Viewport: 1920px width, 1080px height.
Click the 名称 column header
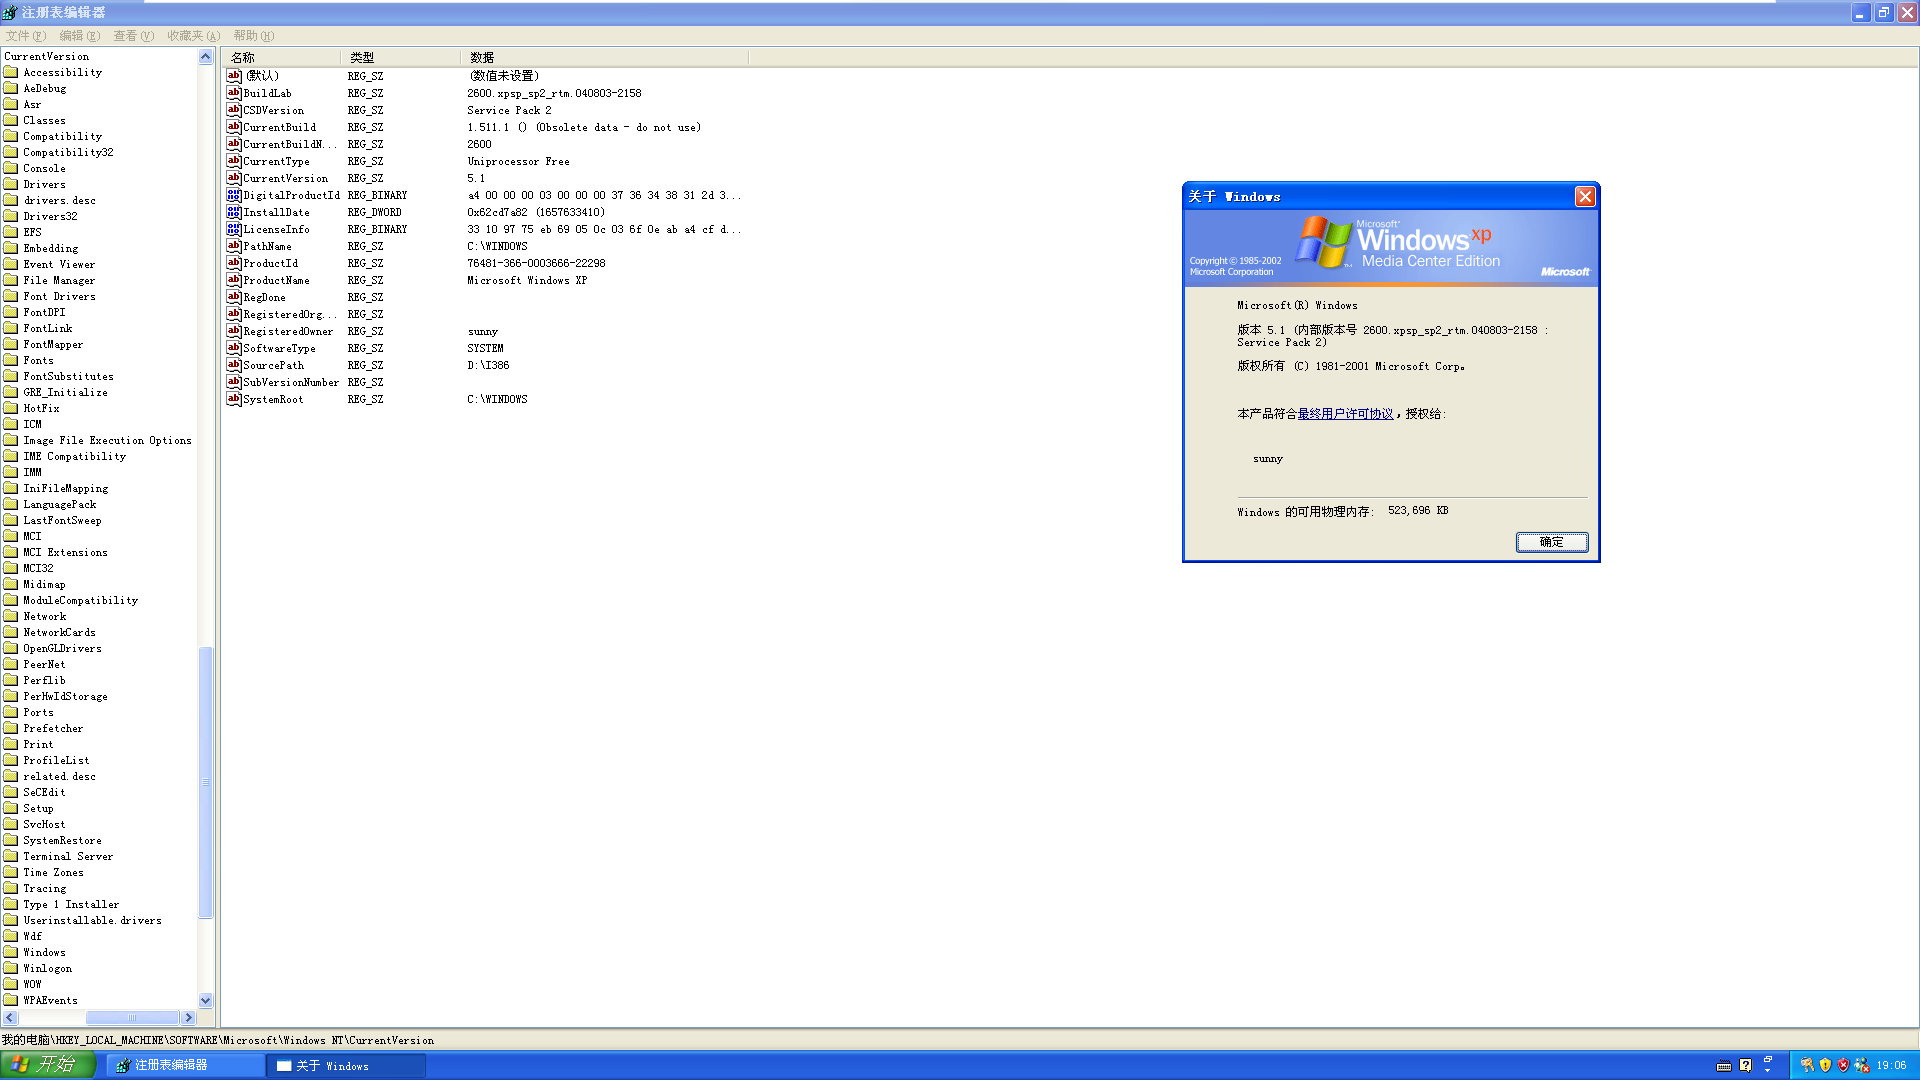tap(281, 58)
